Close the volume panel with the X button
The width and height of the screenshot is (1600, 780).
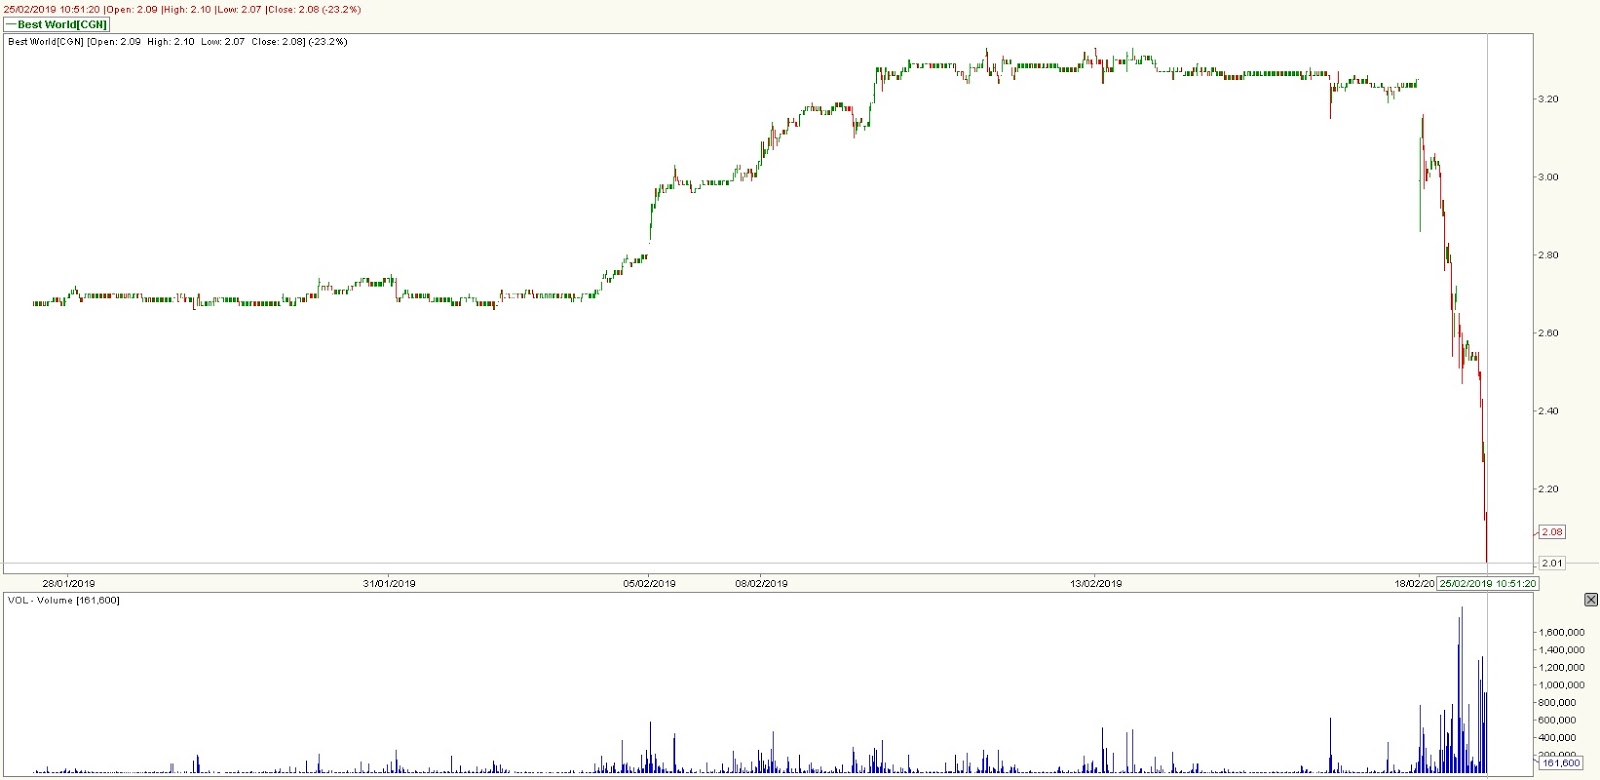1591,600
